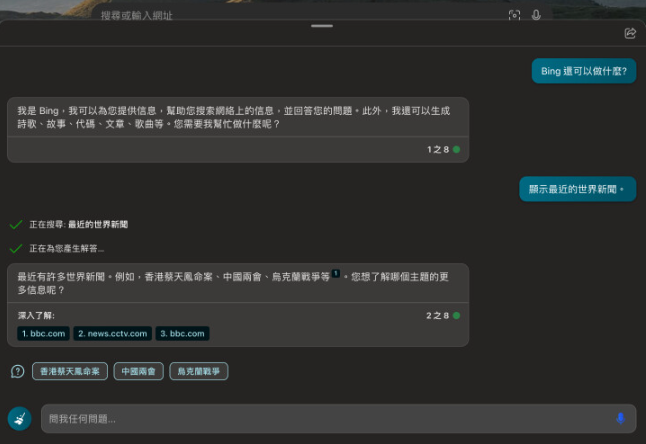Select the 烏克蘭戰爭 suggestion chip
Screen dimensions: 646x444
pyautogui.click(x=199, y=371)
